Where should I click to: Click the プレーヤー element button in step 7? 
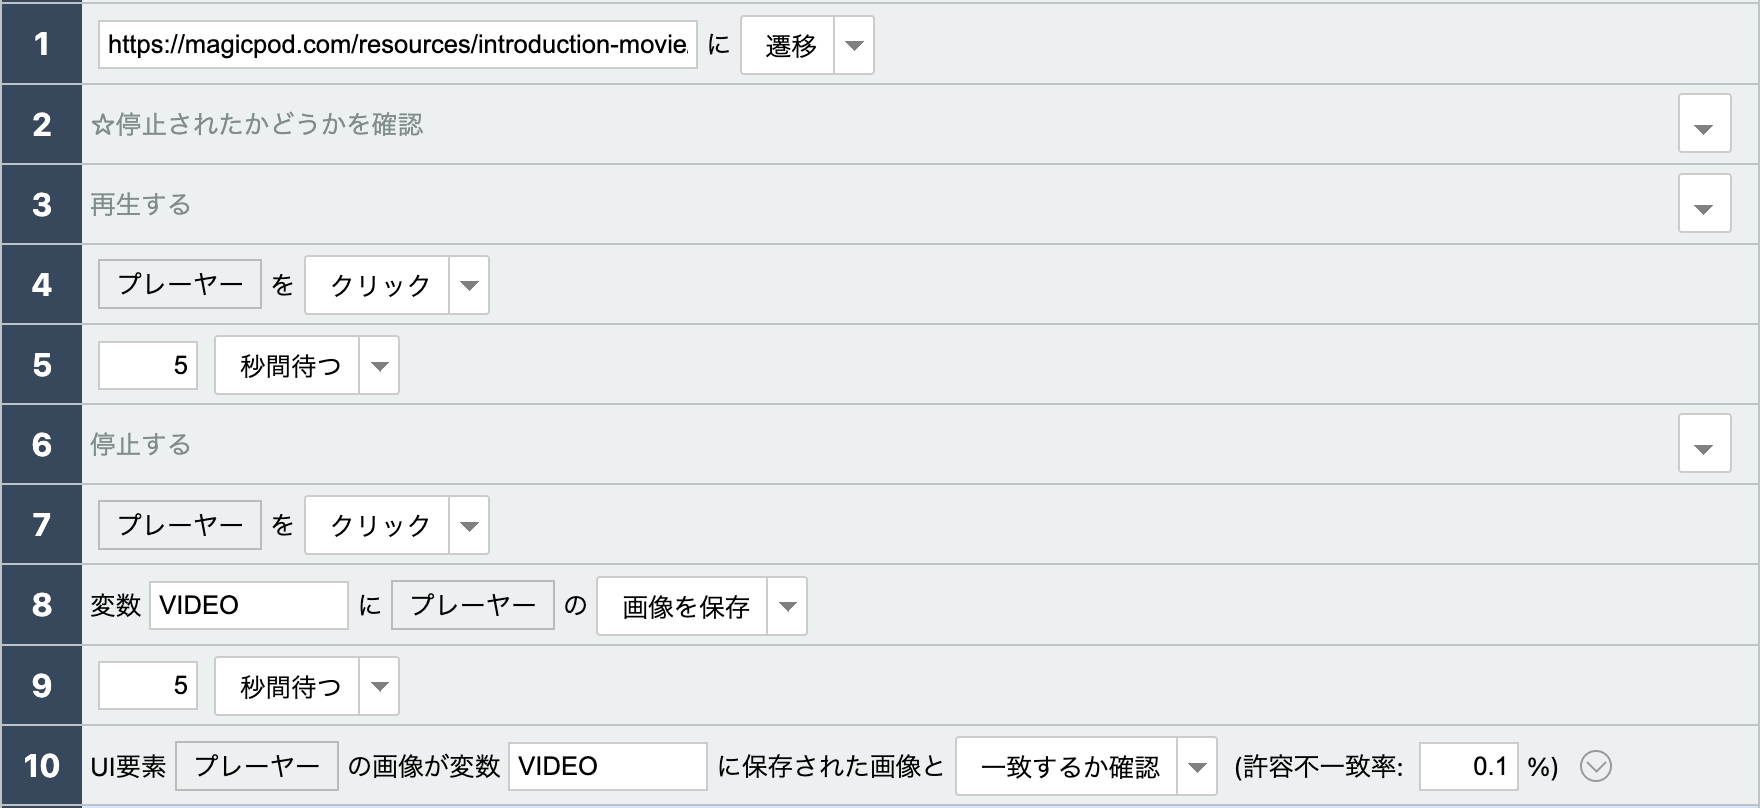pyautogui.click(x=180, y=524)
